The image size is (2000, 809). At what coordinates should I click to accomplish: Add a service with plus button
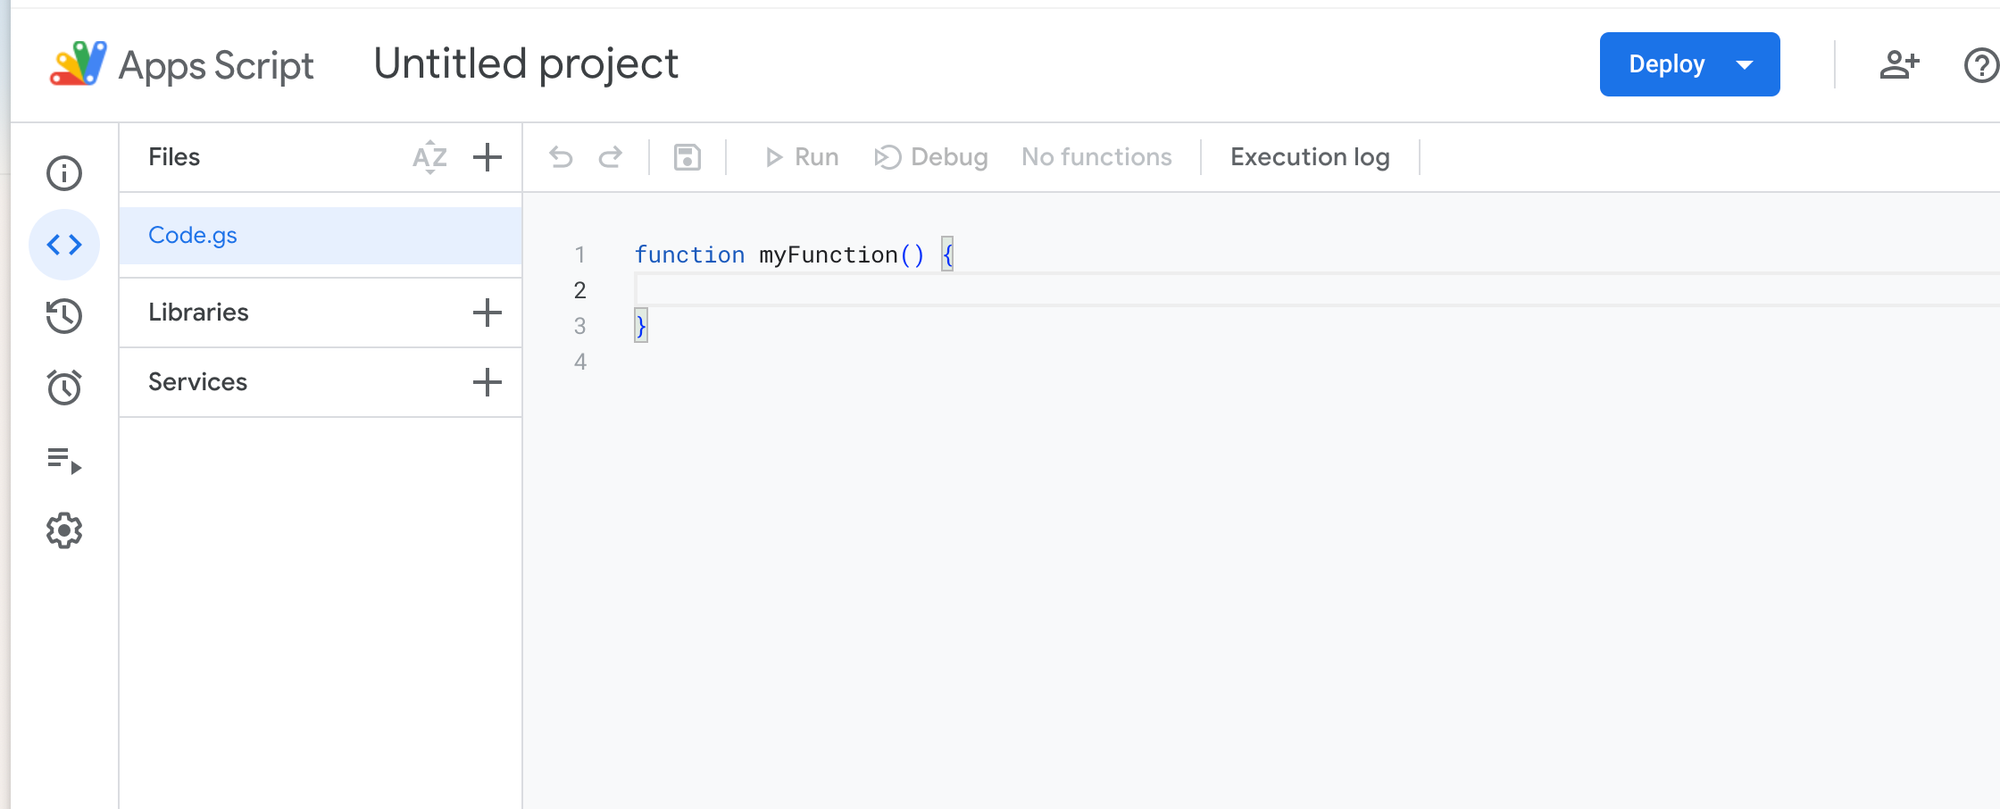click(x=487, y=382)
